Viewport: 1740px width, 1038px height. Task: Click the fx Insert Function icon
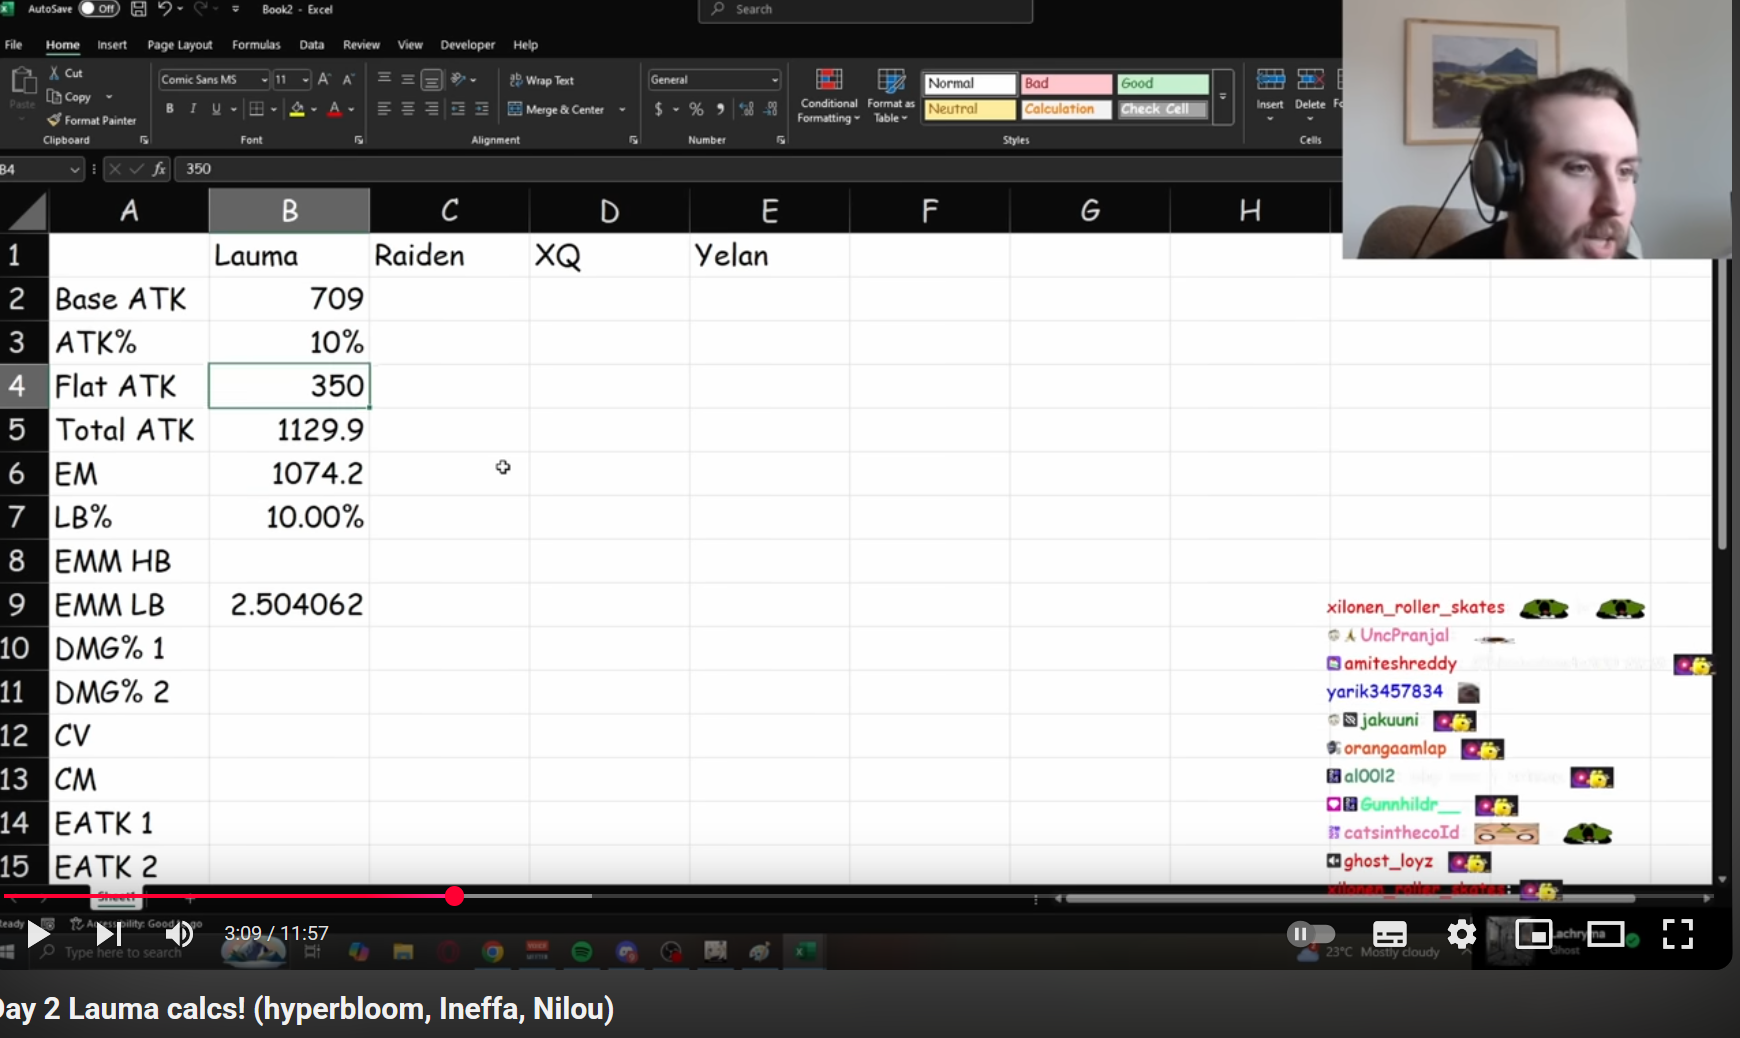coord(159,169)
